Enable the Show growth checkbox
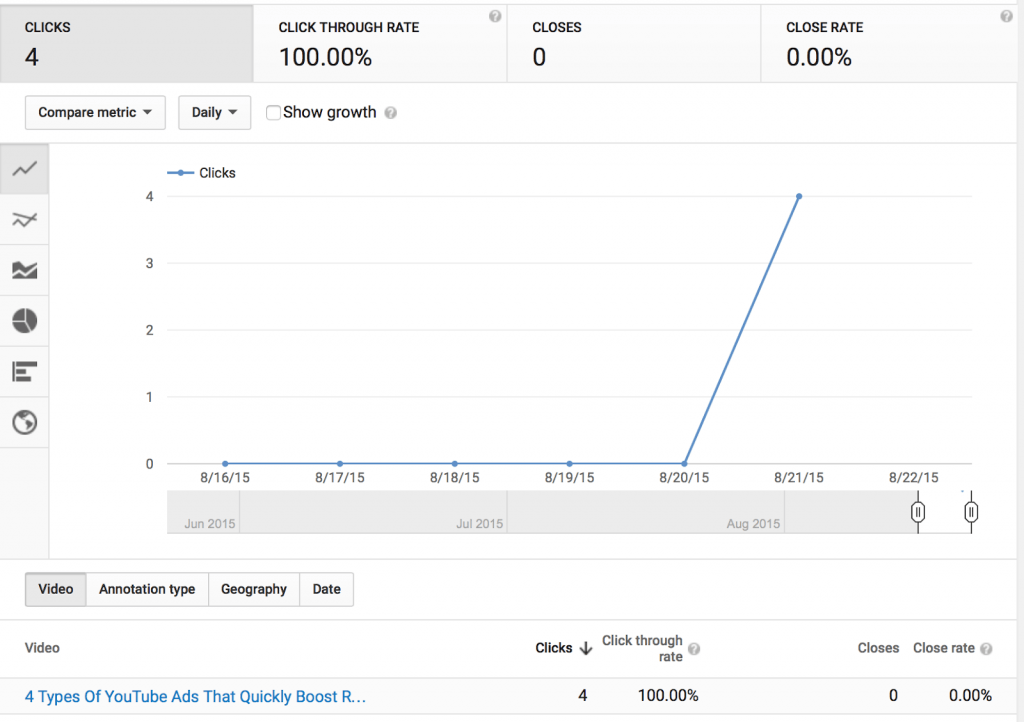 tap(273, 113)
